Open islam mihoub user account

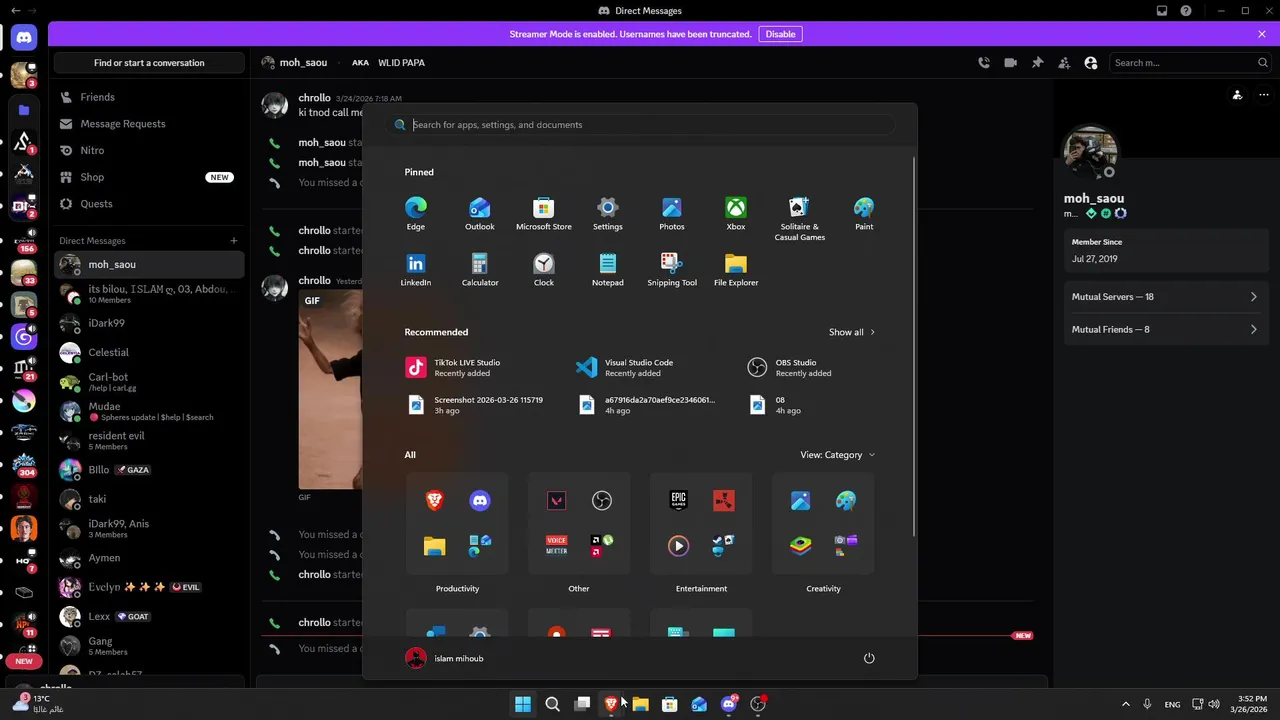pyautogui.click(x=445, y=658)
